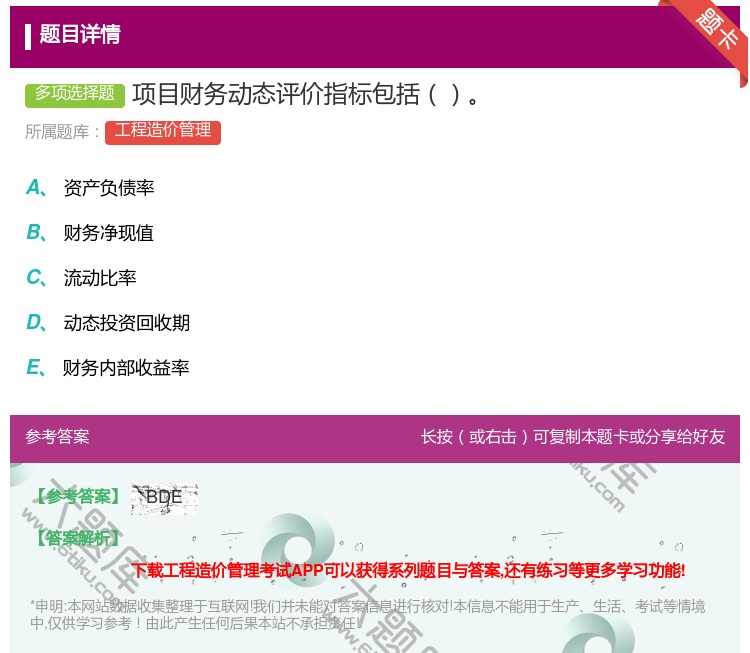Click the 多项选择题 badge

pyautogui.click(x=75, y=95)
